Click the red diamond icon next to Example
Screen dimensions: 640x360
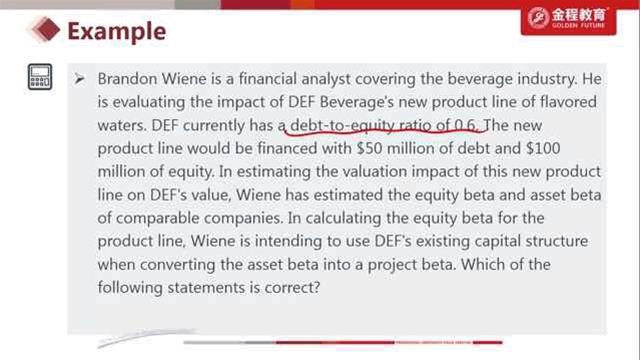(44, 29)
